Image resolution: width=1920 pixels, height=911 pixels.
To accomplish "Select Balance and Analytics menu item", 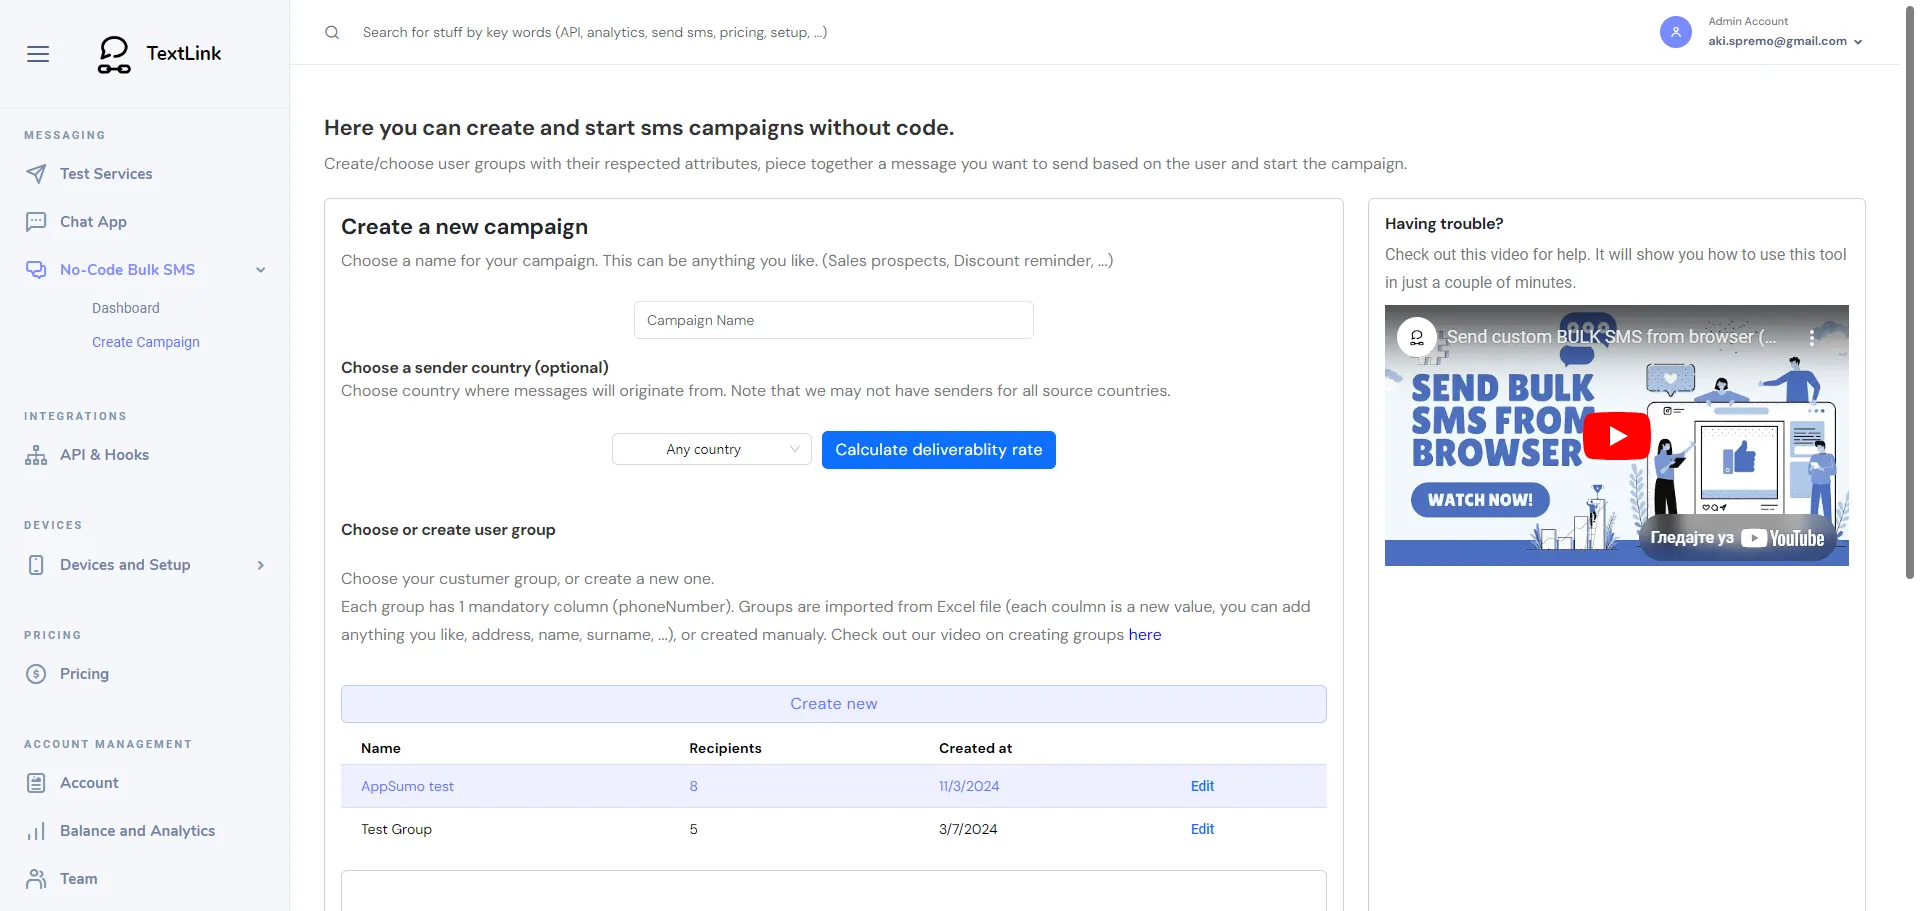I will click(137, 831).
